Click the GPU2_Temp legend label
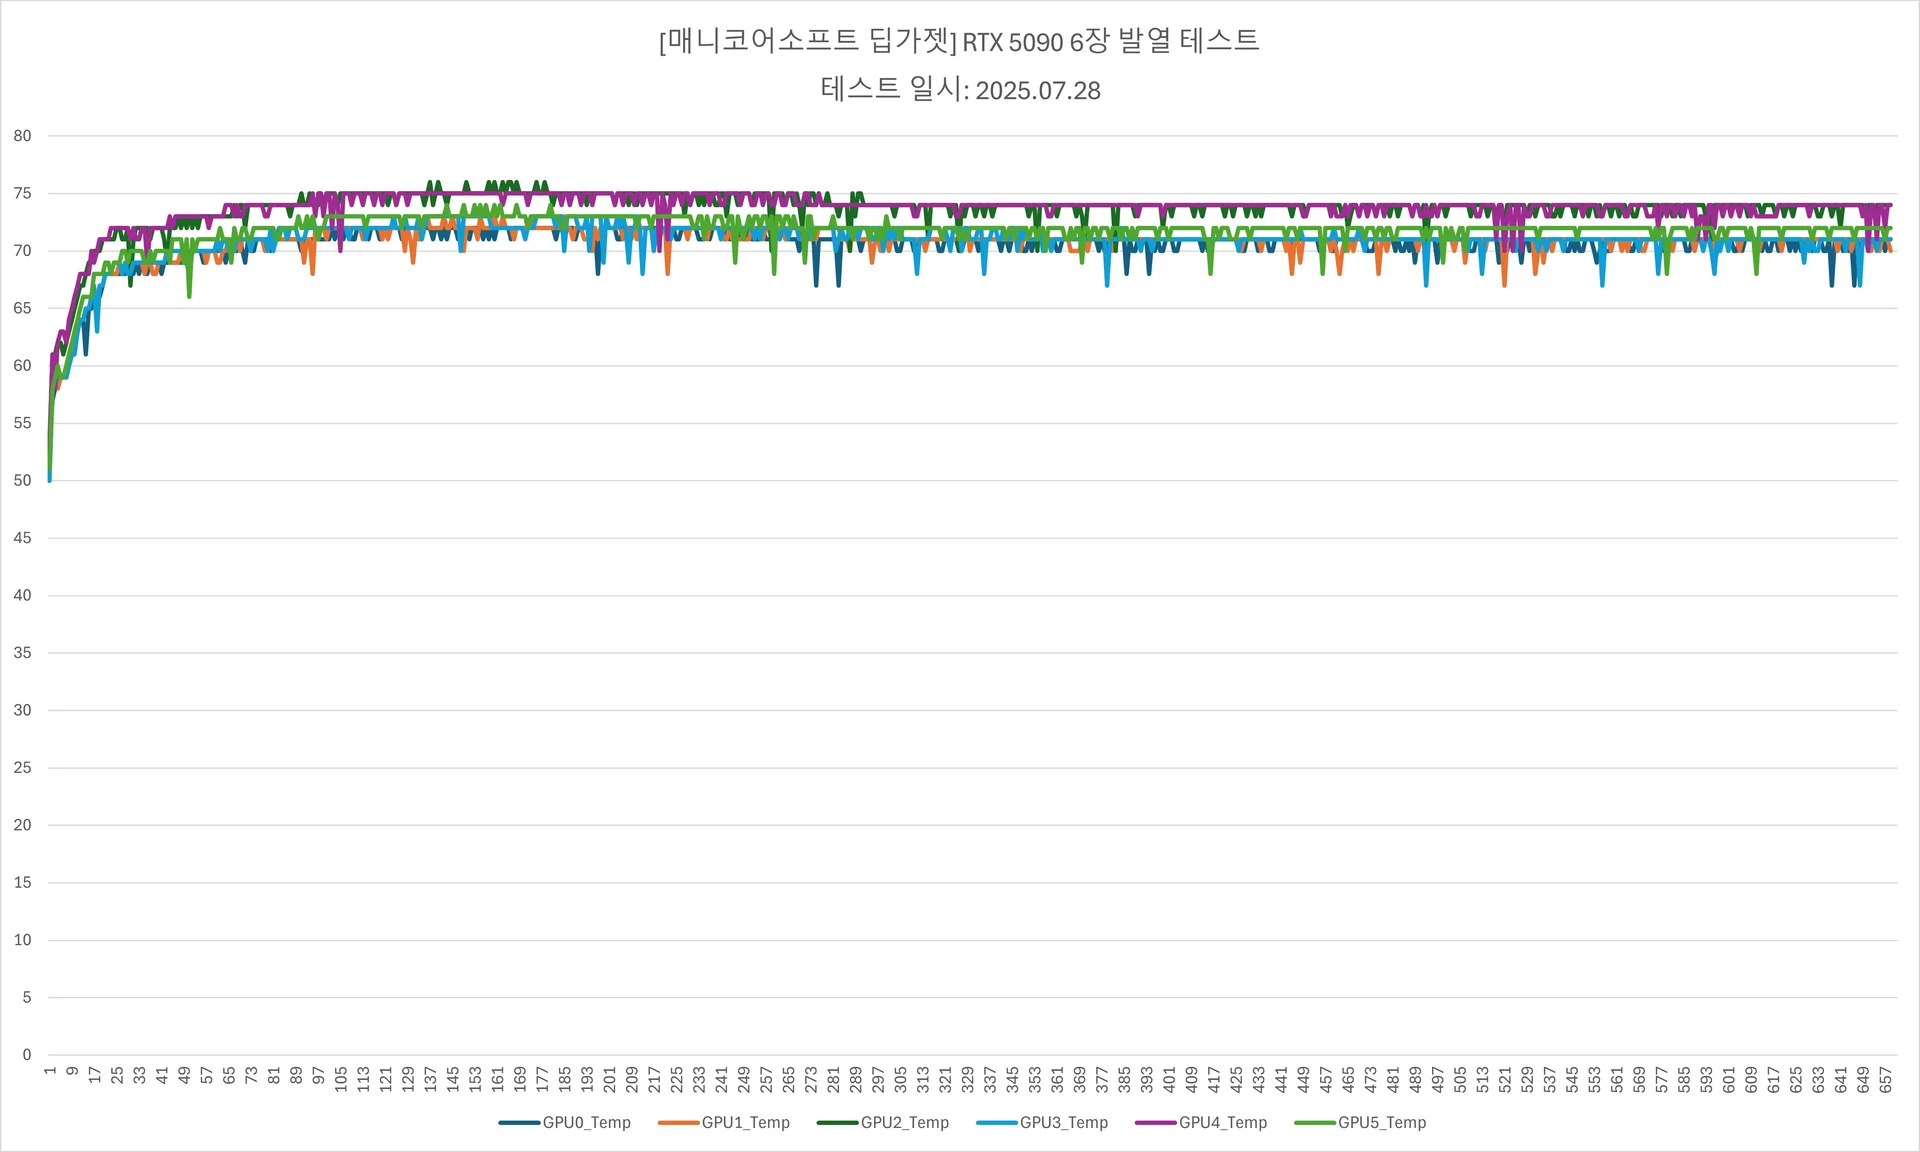The image size is (1920, 1152). tap(904, 1123)
